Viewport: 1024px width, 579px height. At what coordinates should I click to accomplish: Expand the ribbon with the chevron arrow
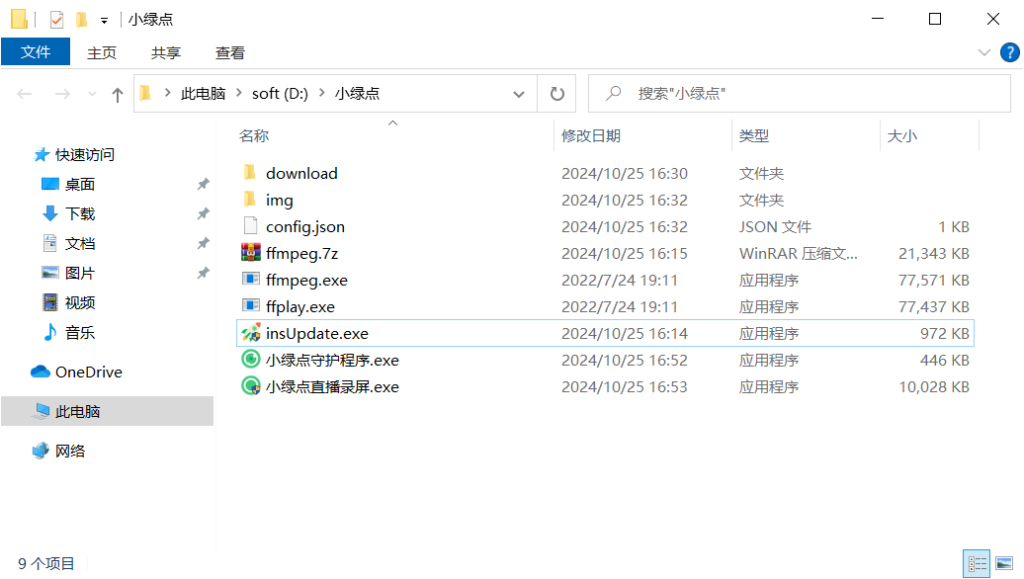click(x=985, y=52)
